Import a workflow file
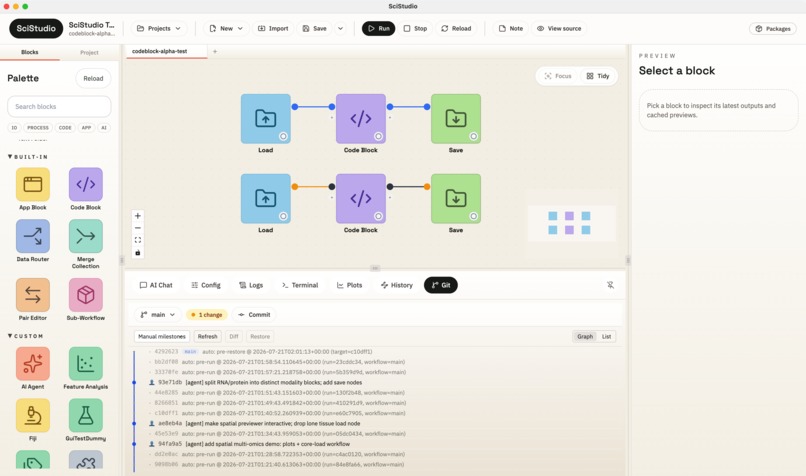Viewport: 806px width, 476px height. tap(273, 28)
